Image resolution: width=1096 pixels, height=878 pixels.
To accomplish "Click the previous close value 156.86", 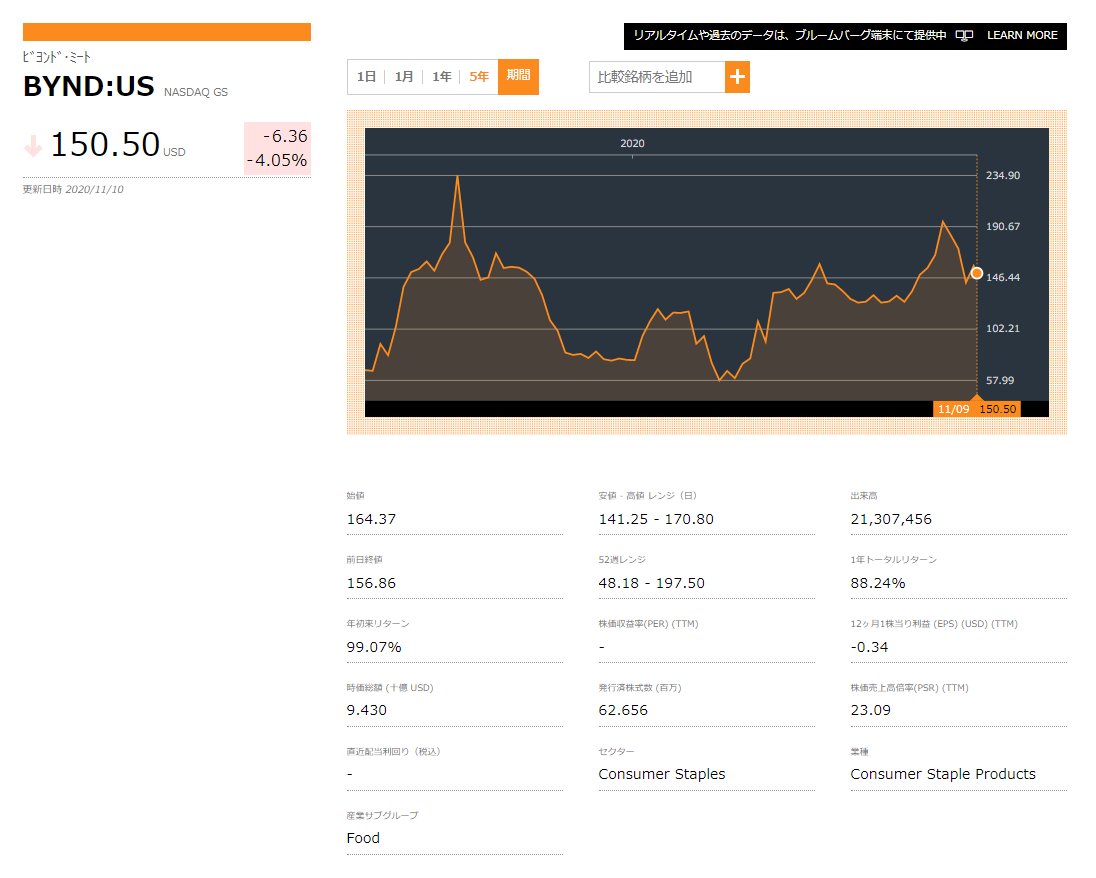I will [x=371, y=583].
